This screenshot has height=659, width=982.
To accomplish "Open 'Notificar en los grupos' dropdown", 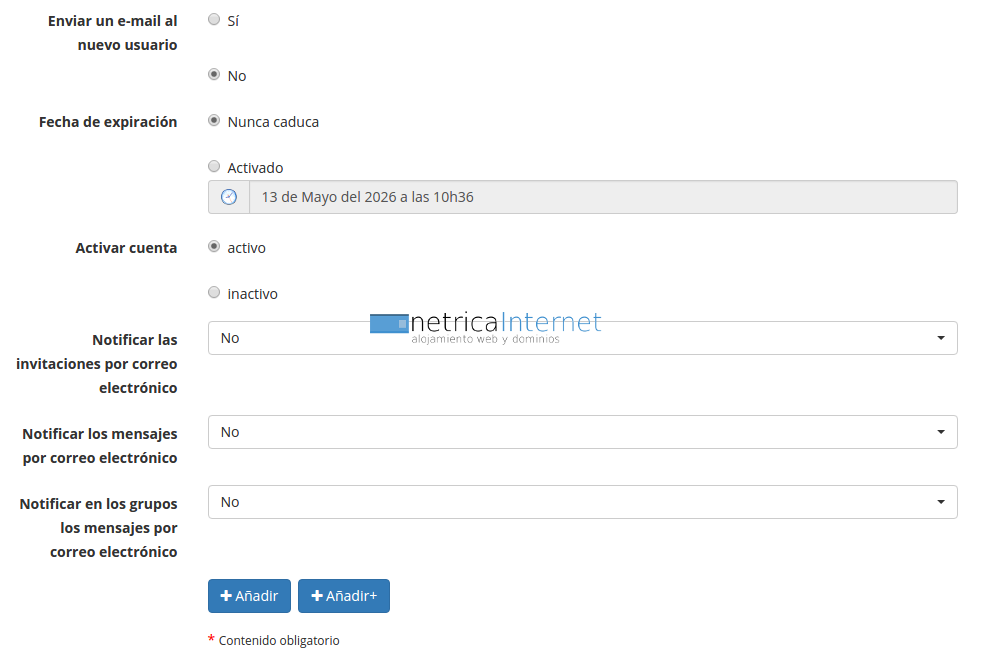I will (x=582, y=502).
